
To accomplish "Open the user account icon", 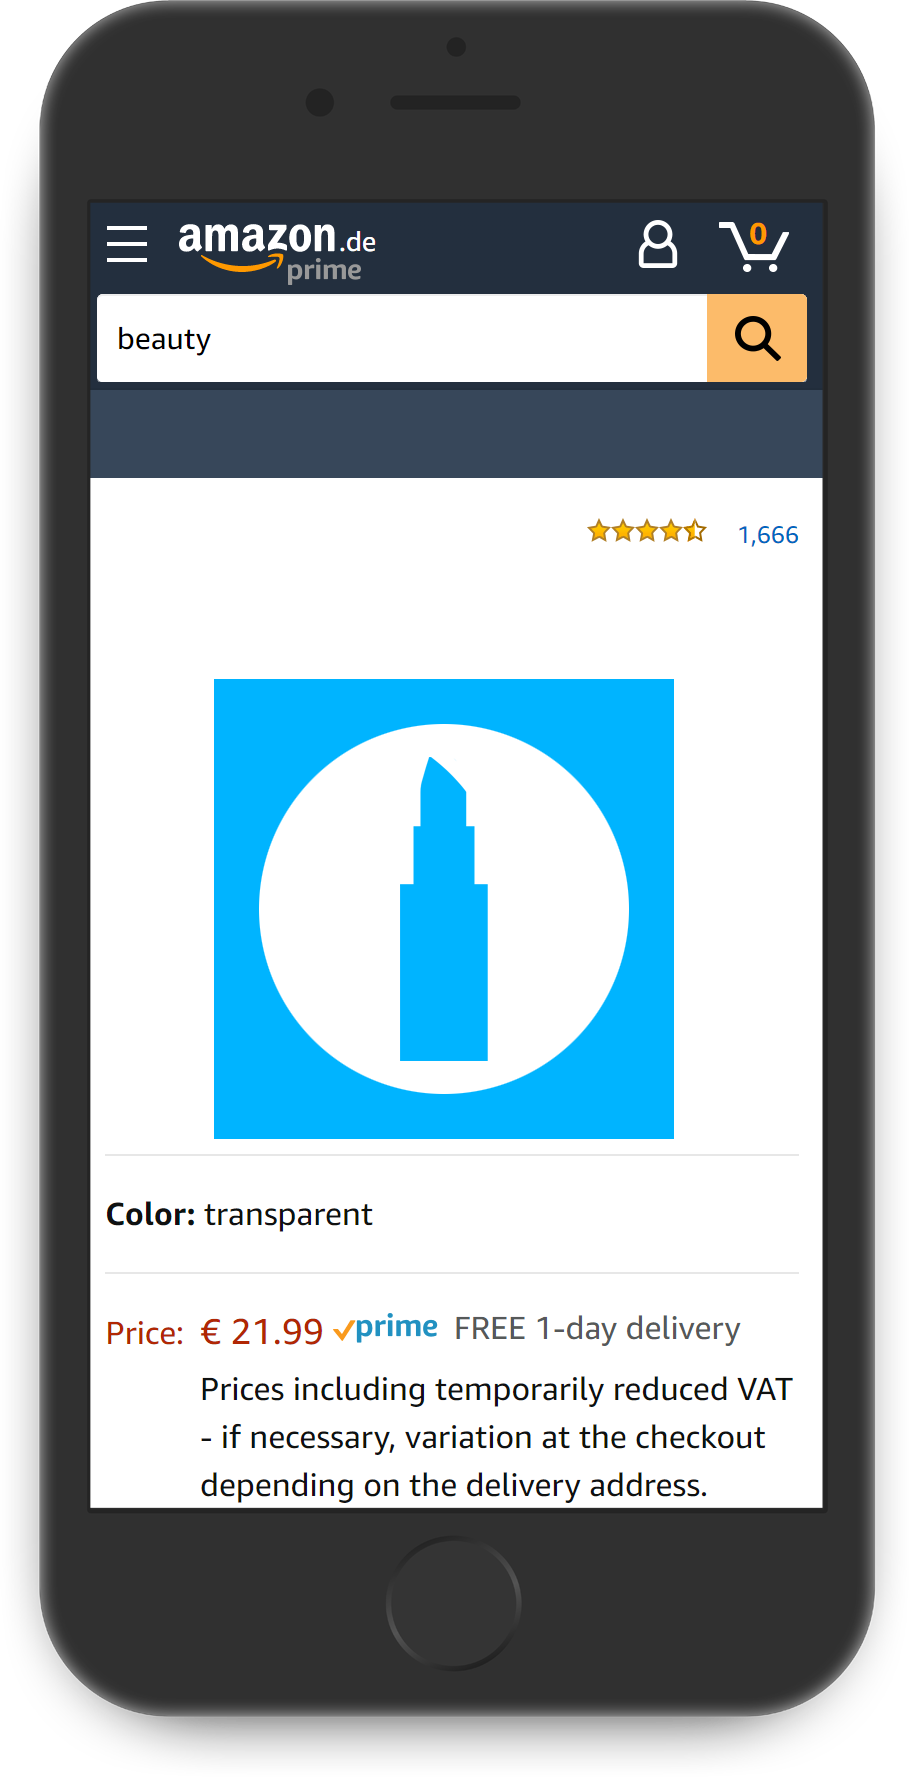I will coord(657,245).
